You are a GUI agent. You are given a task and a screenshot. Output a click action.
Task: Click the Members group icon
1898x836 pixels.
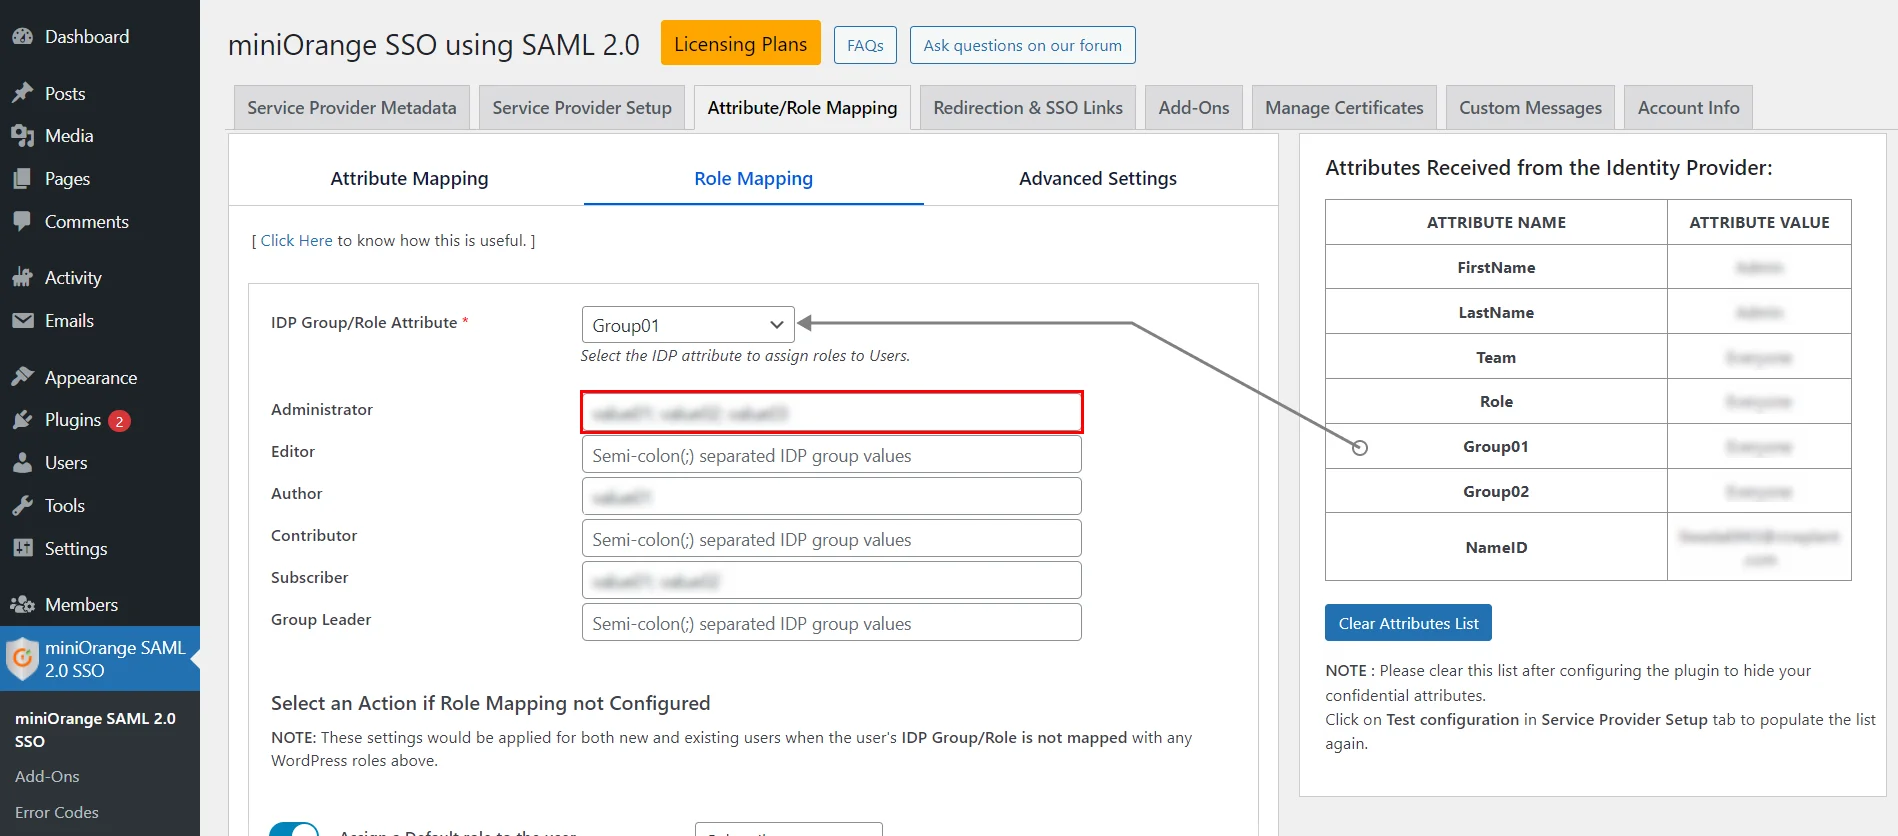tap(22, 604)
